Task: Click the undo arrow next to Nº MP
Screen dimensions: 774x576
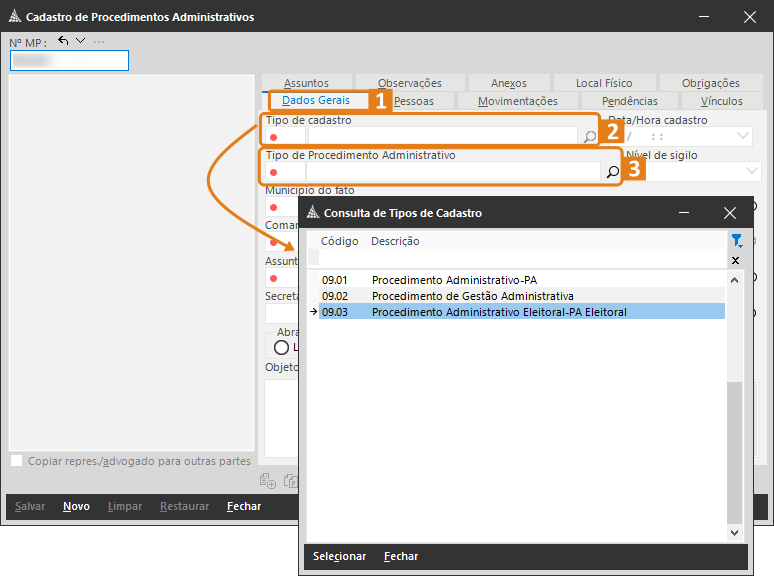Action: pyautogui.click(x=63, y=40)
